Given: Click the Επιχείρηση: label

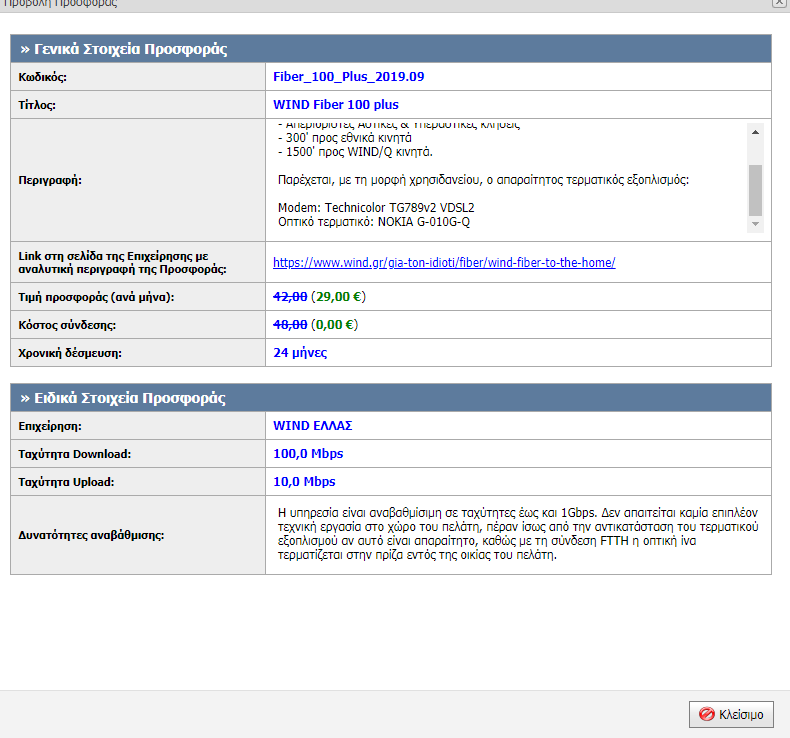Looking at the screenshot, I should (50, 426).
